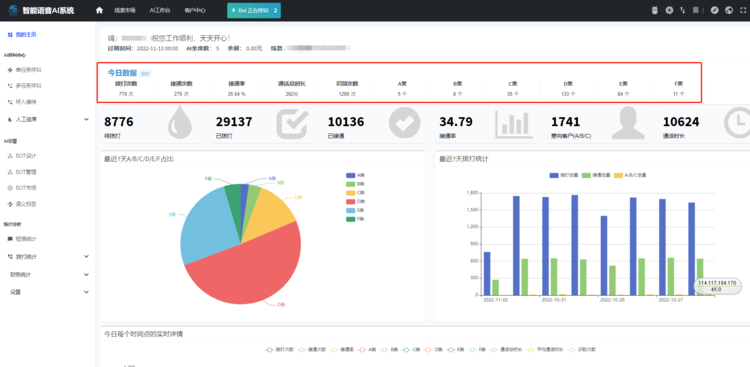
Task: Toggle B类 in pie chart legend
Action: click(355, 184)
